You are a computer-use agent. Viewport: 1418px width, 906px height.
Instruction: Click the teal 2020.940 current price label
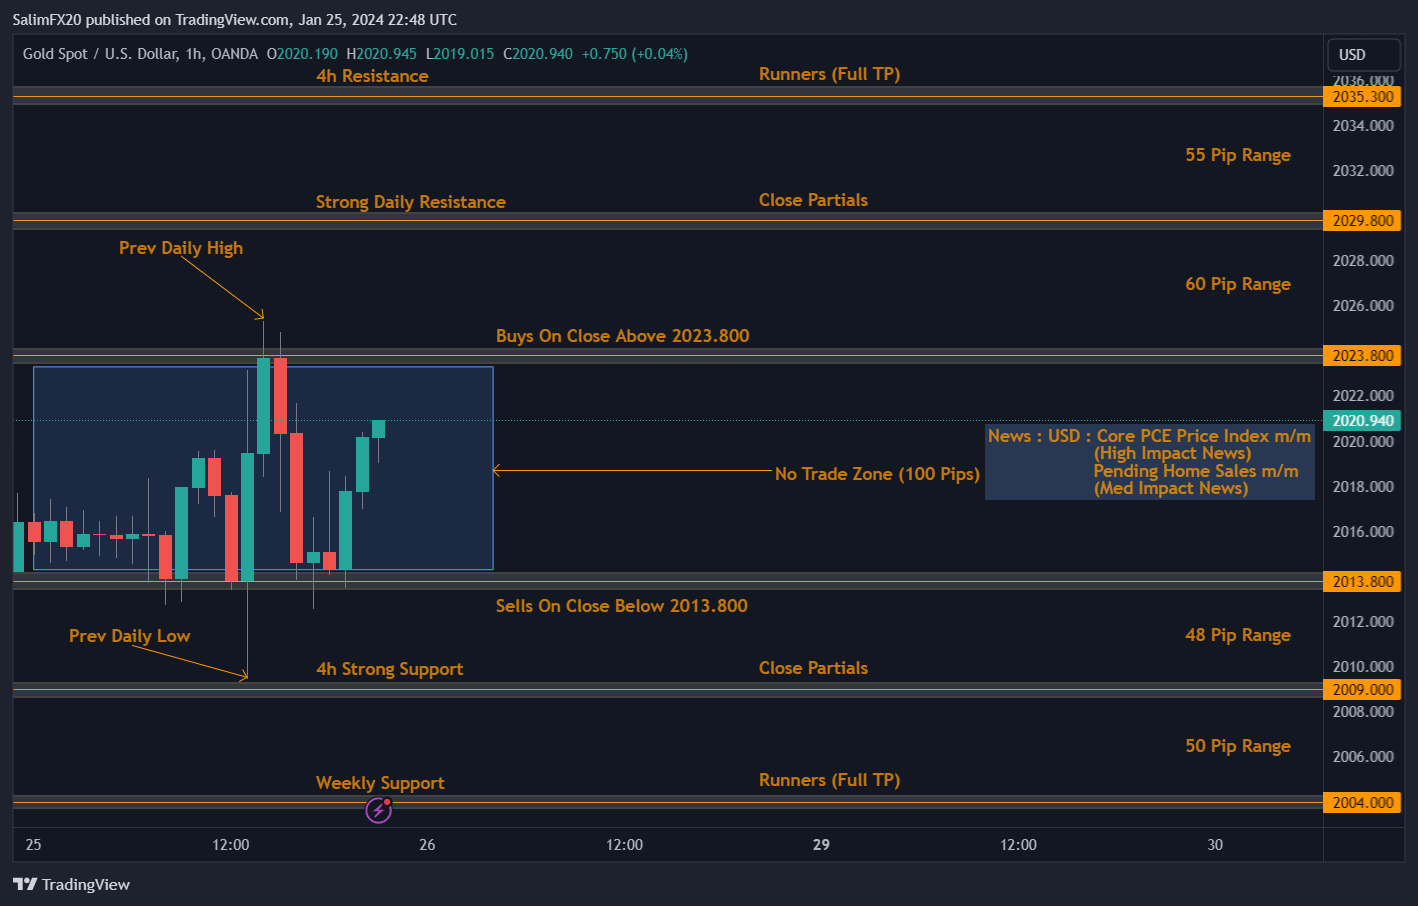tap(1362, 420)
